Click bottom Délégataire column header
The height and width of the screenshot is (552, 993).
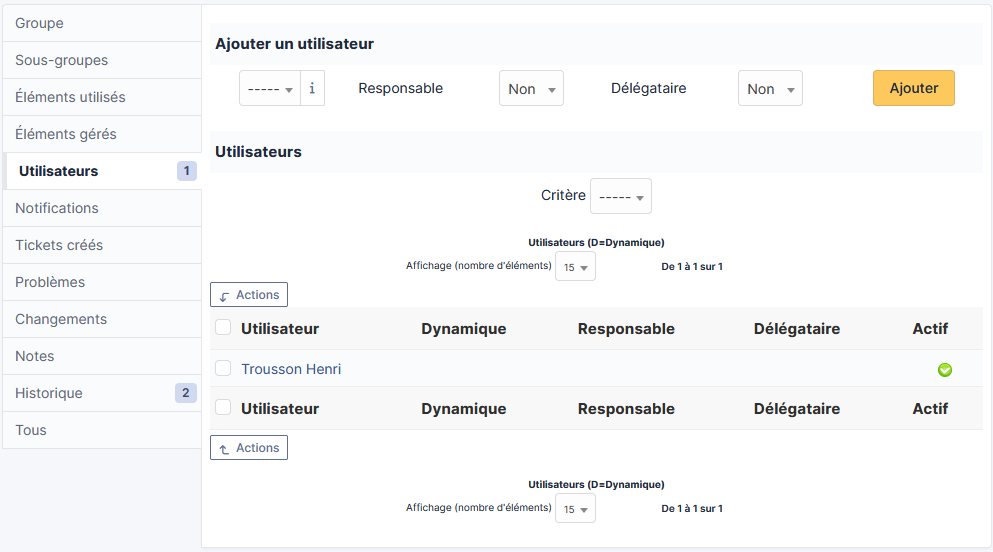click(x=797, y=409)
